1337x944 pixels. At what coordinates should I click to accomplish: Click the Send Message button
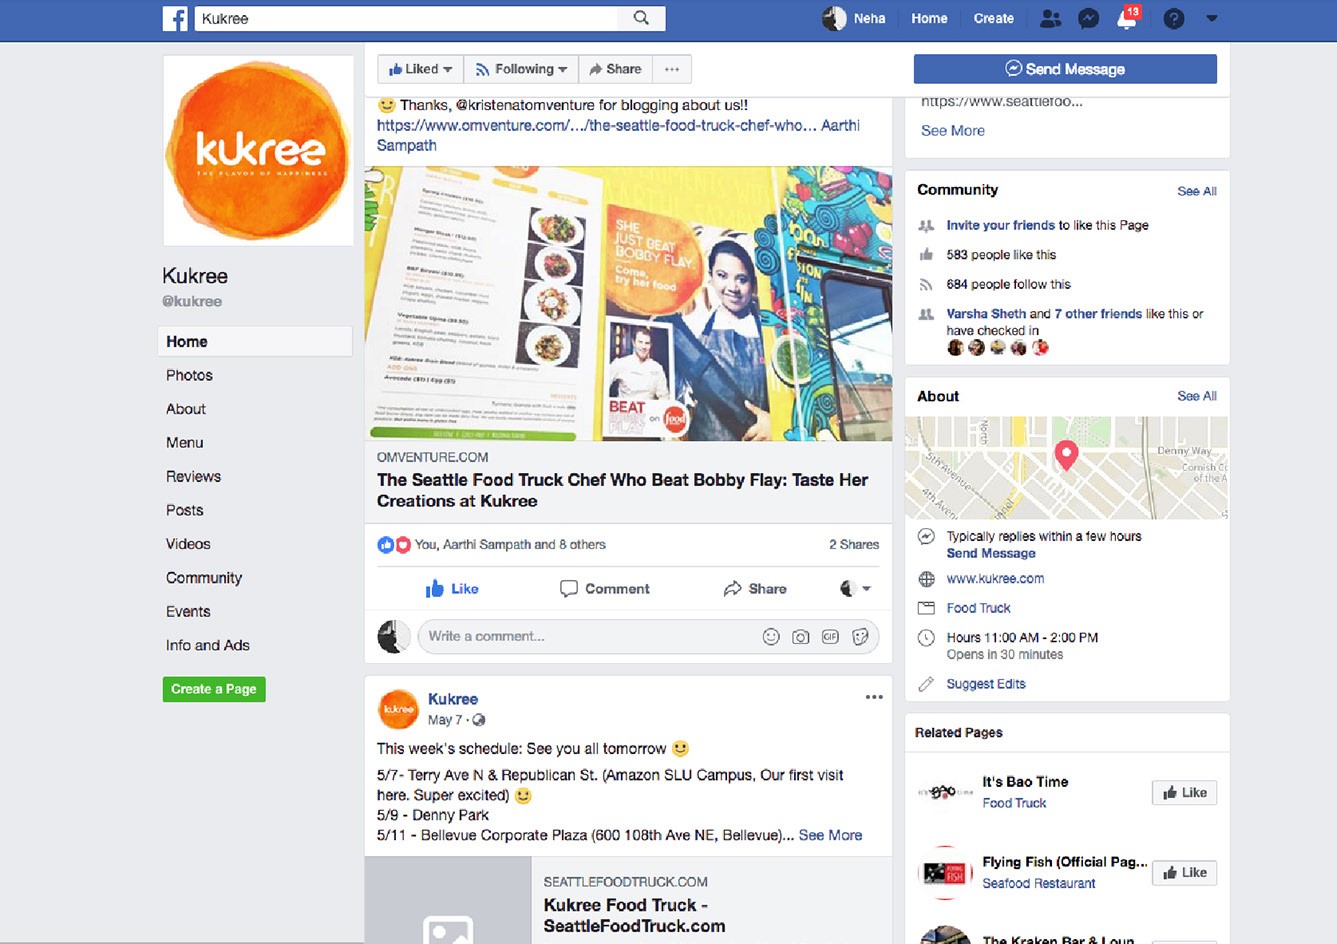(x=1065, y=69)
